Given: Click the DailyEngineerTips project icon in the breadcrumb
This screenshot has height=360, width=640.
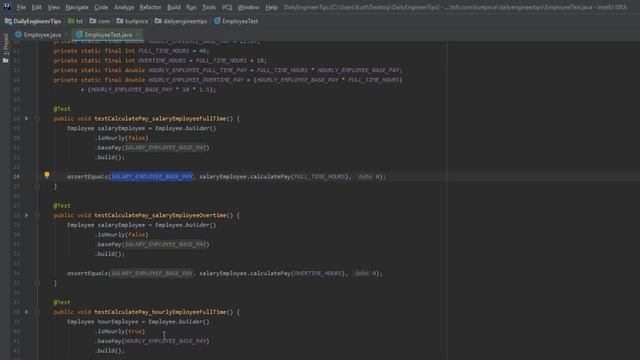Looking at the screenshot, I should 8,21.
